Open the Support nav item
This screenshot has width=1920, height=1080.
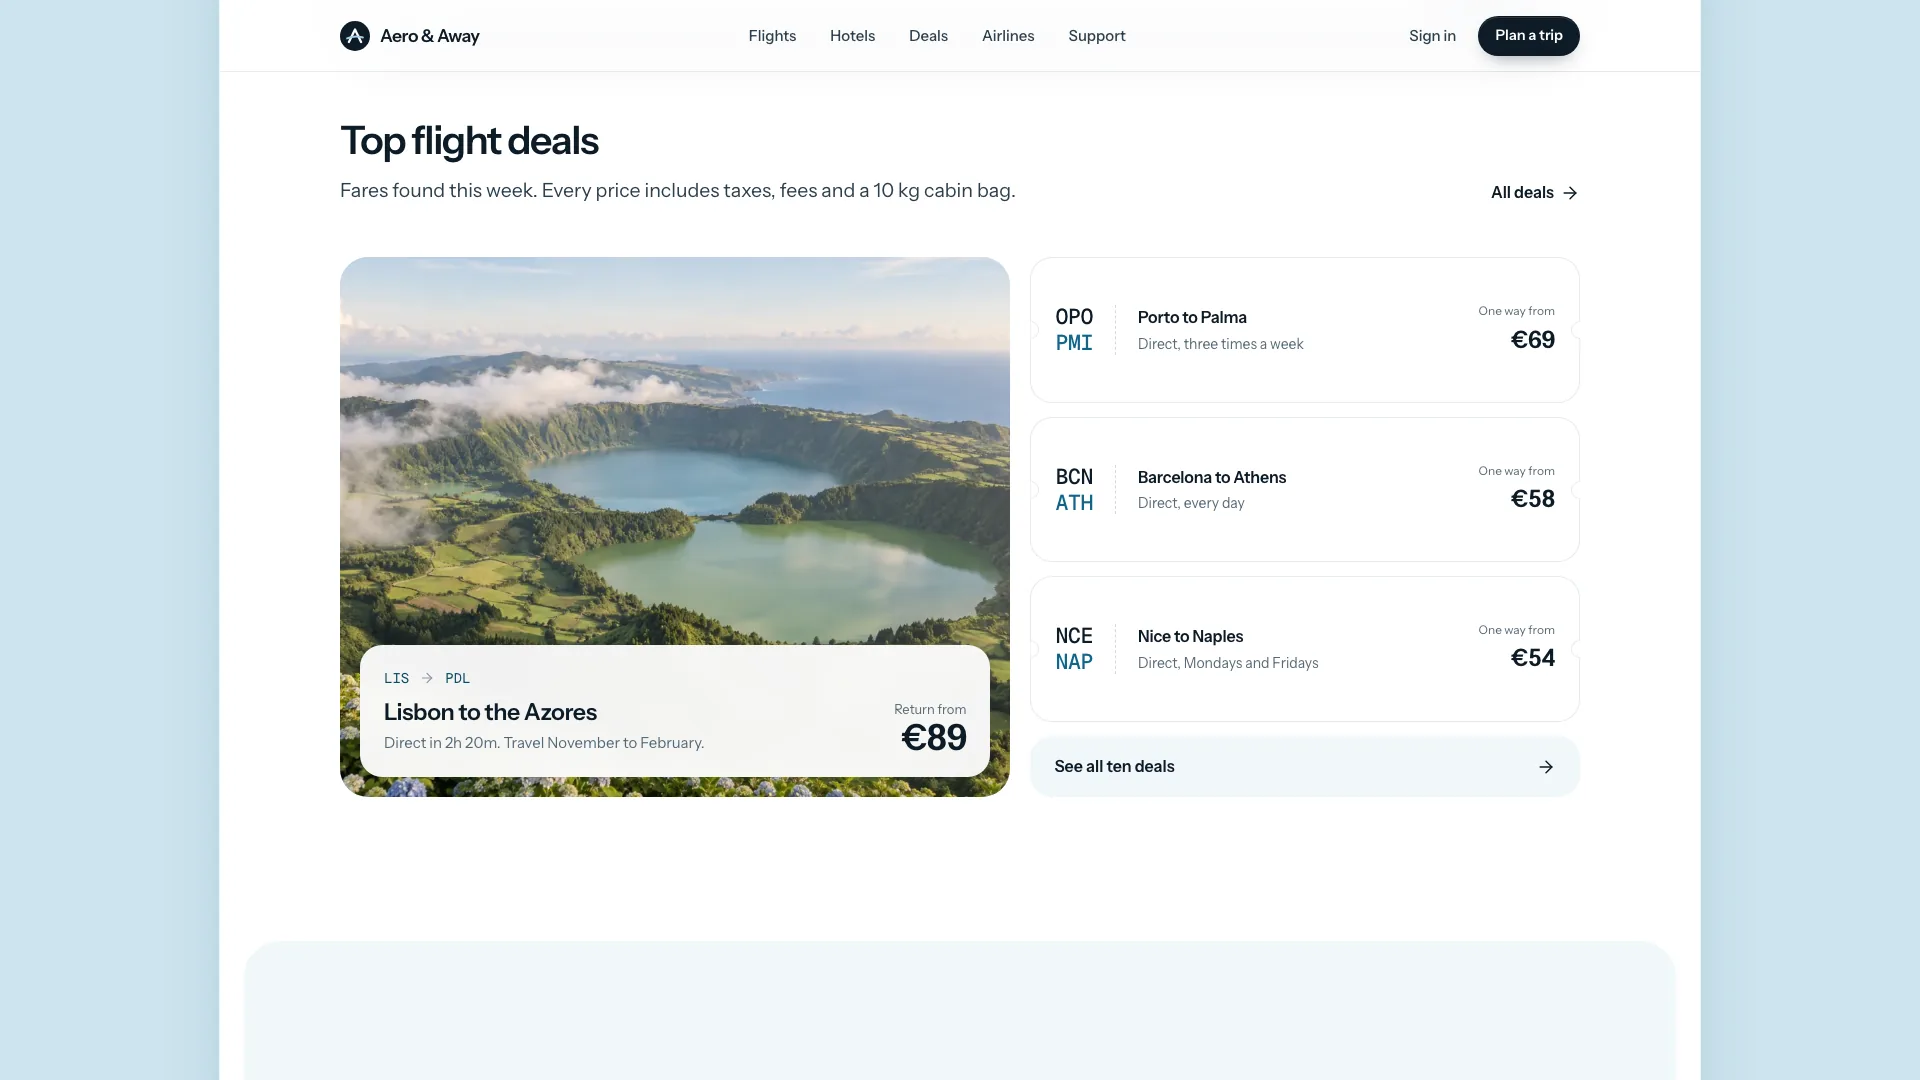tap(1097, 36)
